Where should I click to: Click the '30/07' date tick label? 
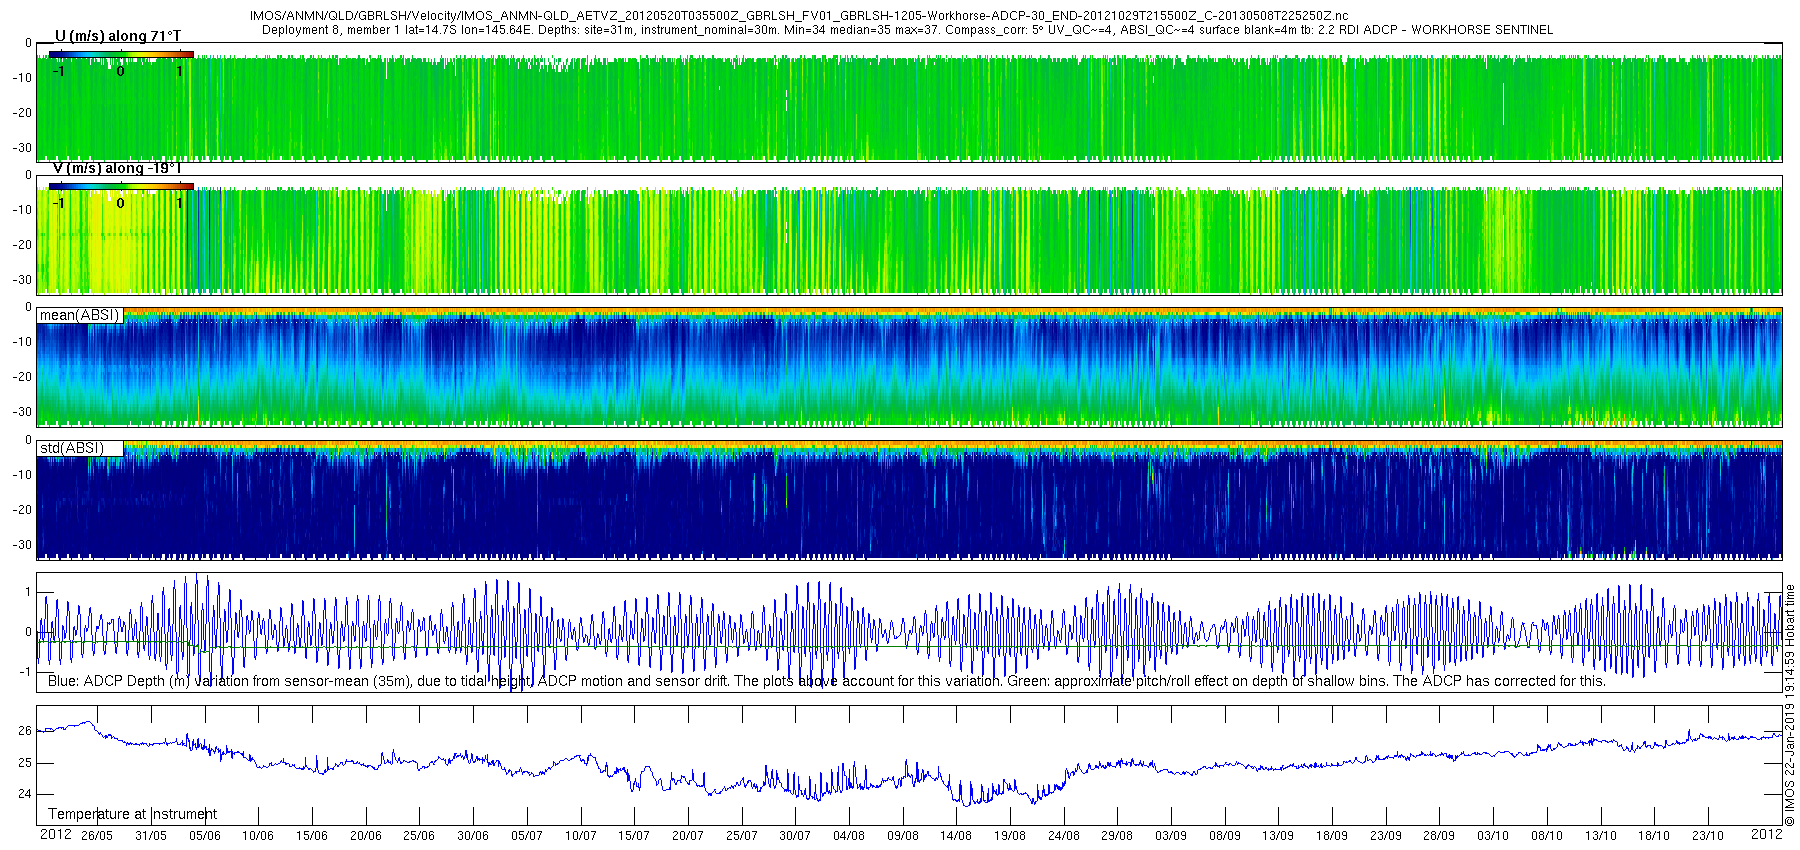[x=795, y=836]
